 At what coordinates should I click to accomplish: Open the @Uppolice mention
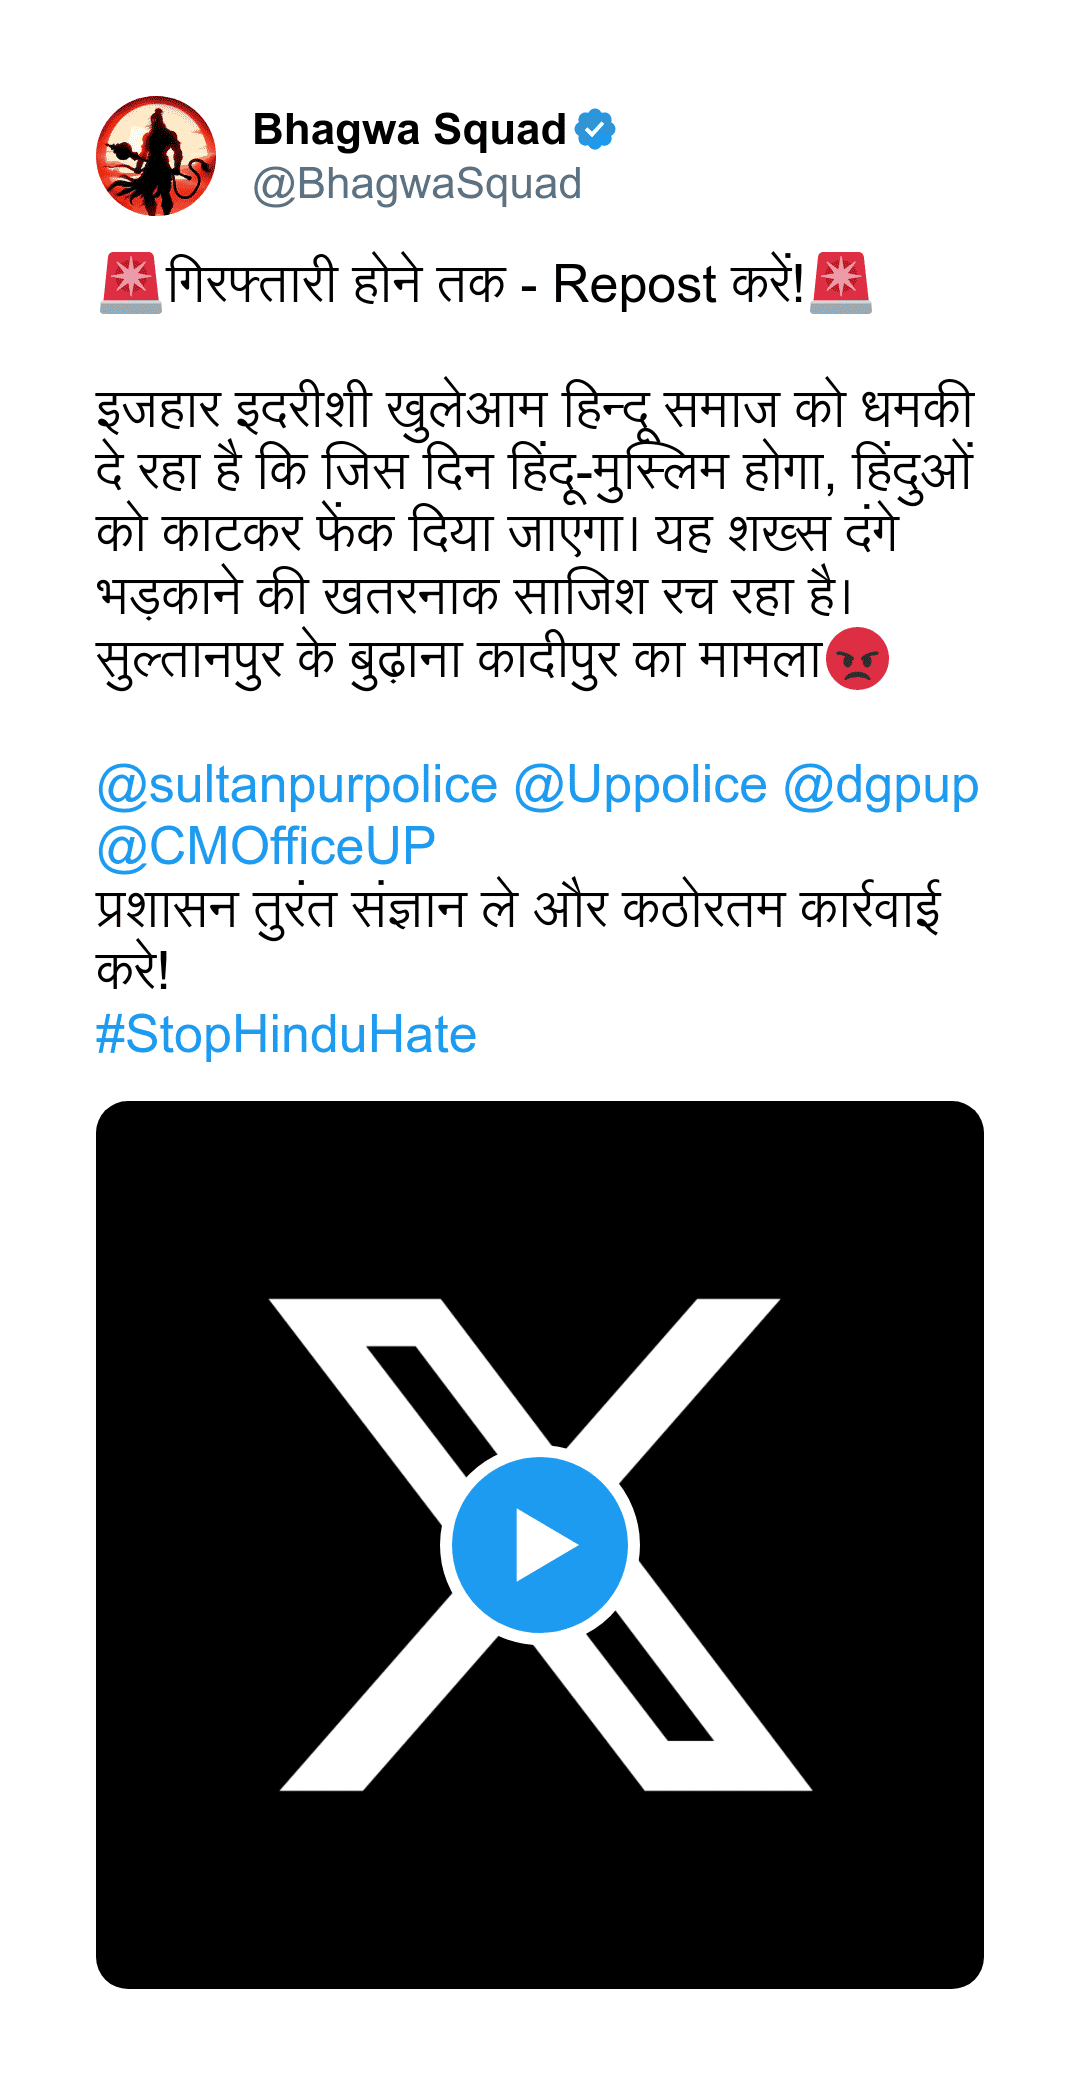point(640,786)
